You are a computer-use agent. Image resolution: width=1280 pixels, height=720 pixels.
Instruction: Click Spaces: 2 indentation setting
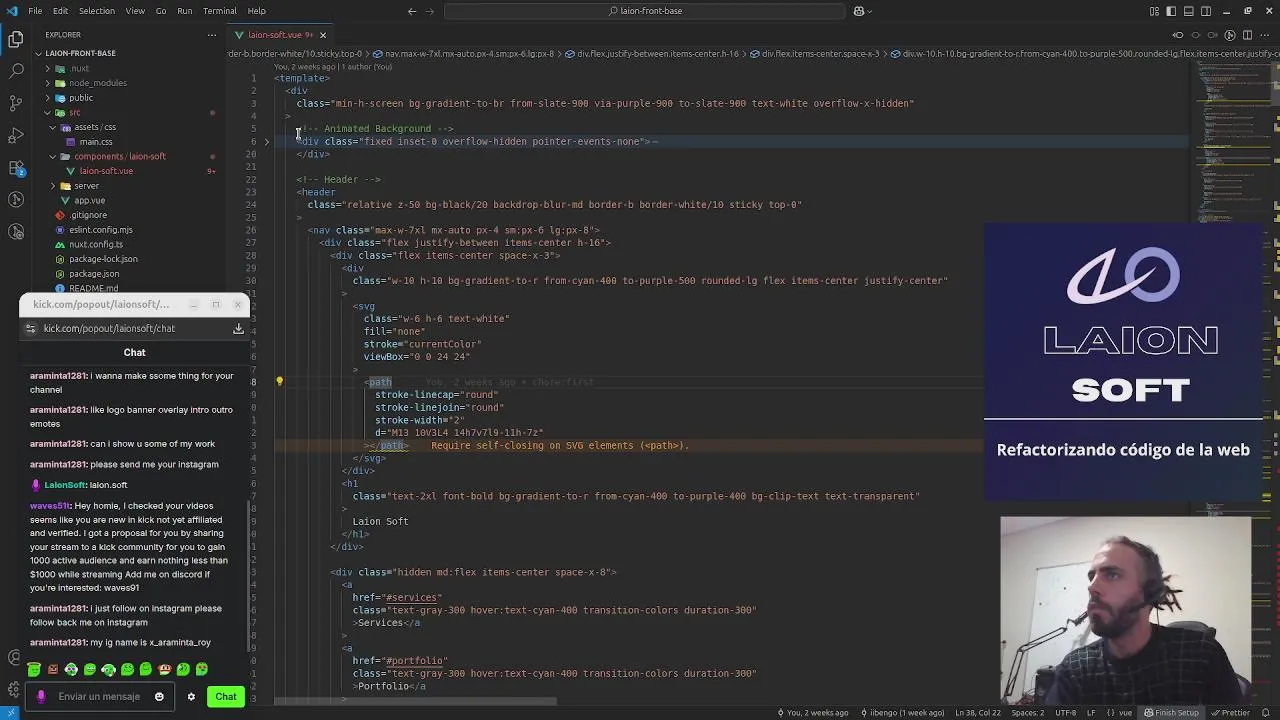(x=1027, y=713)
